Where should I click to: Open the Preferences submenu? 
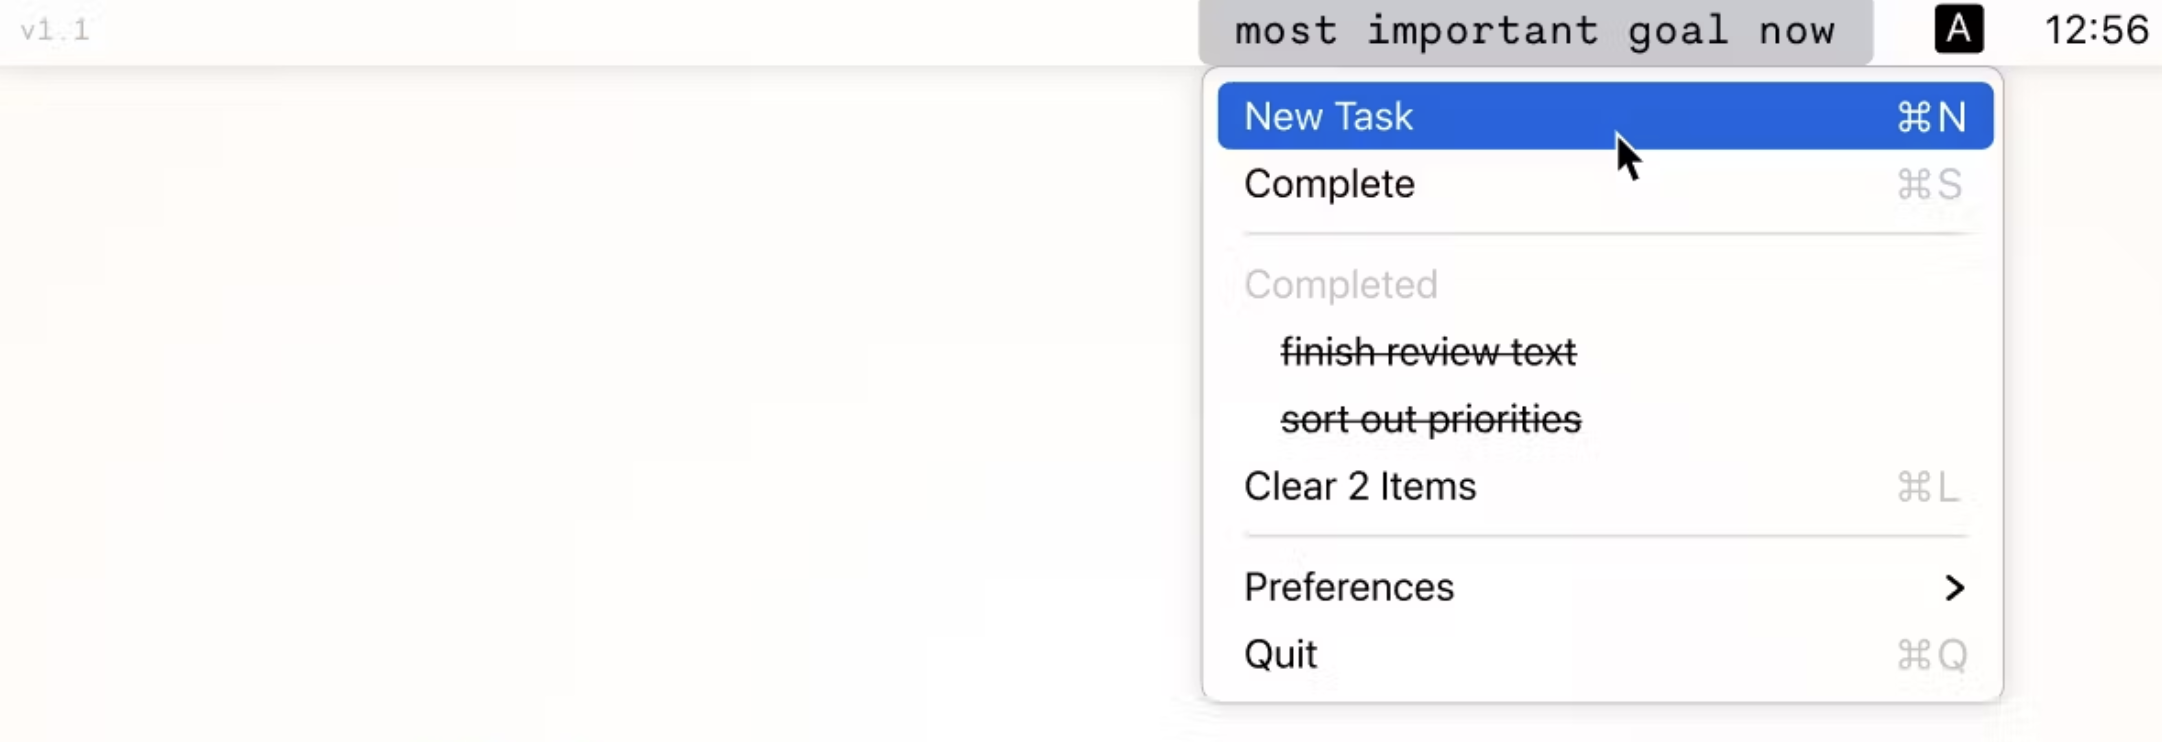[x=1605, y=587]
